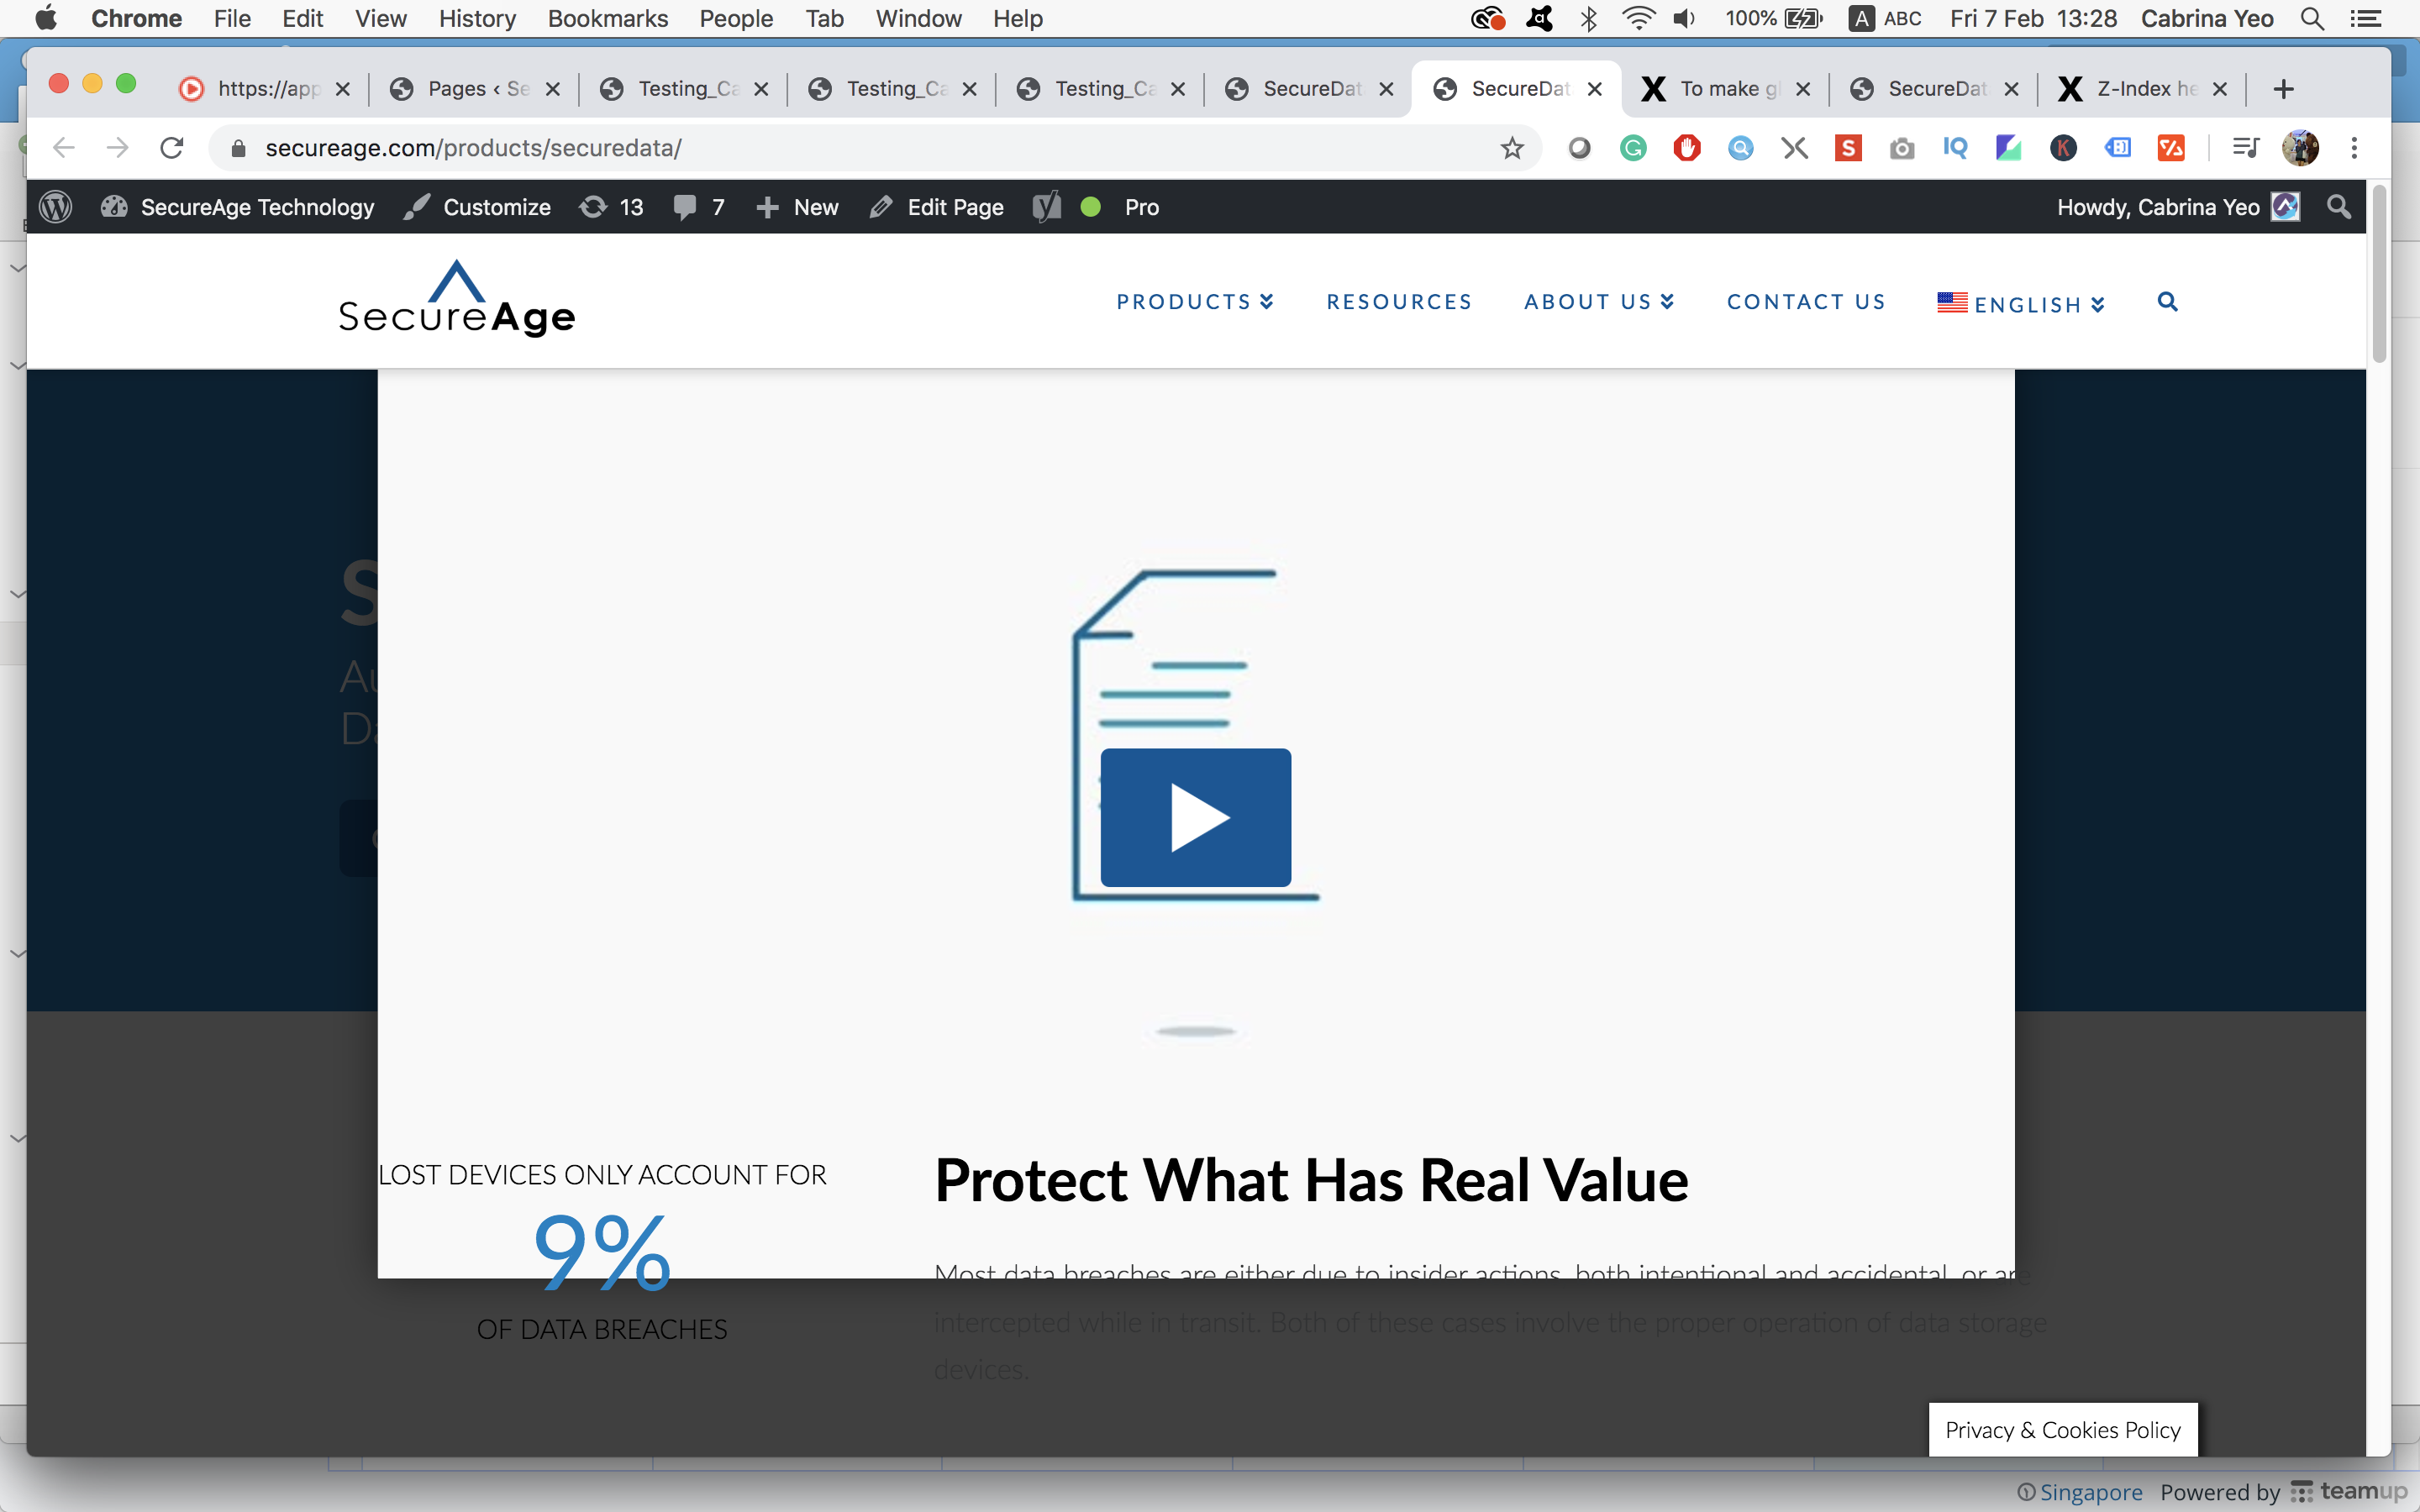Go back with Chrome's back arrow
Screen dimensions: 2420x1512
coord(64,148)
